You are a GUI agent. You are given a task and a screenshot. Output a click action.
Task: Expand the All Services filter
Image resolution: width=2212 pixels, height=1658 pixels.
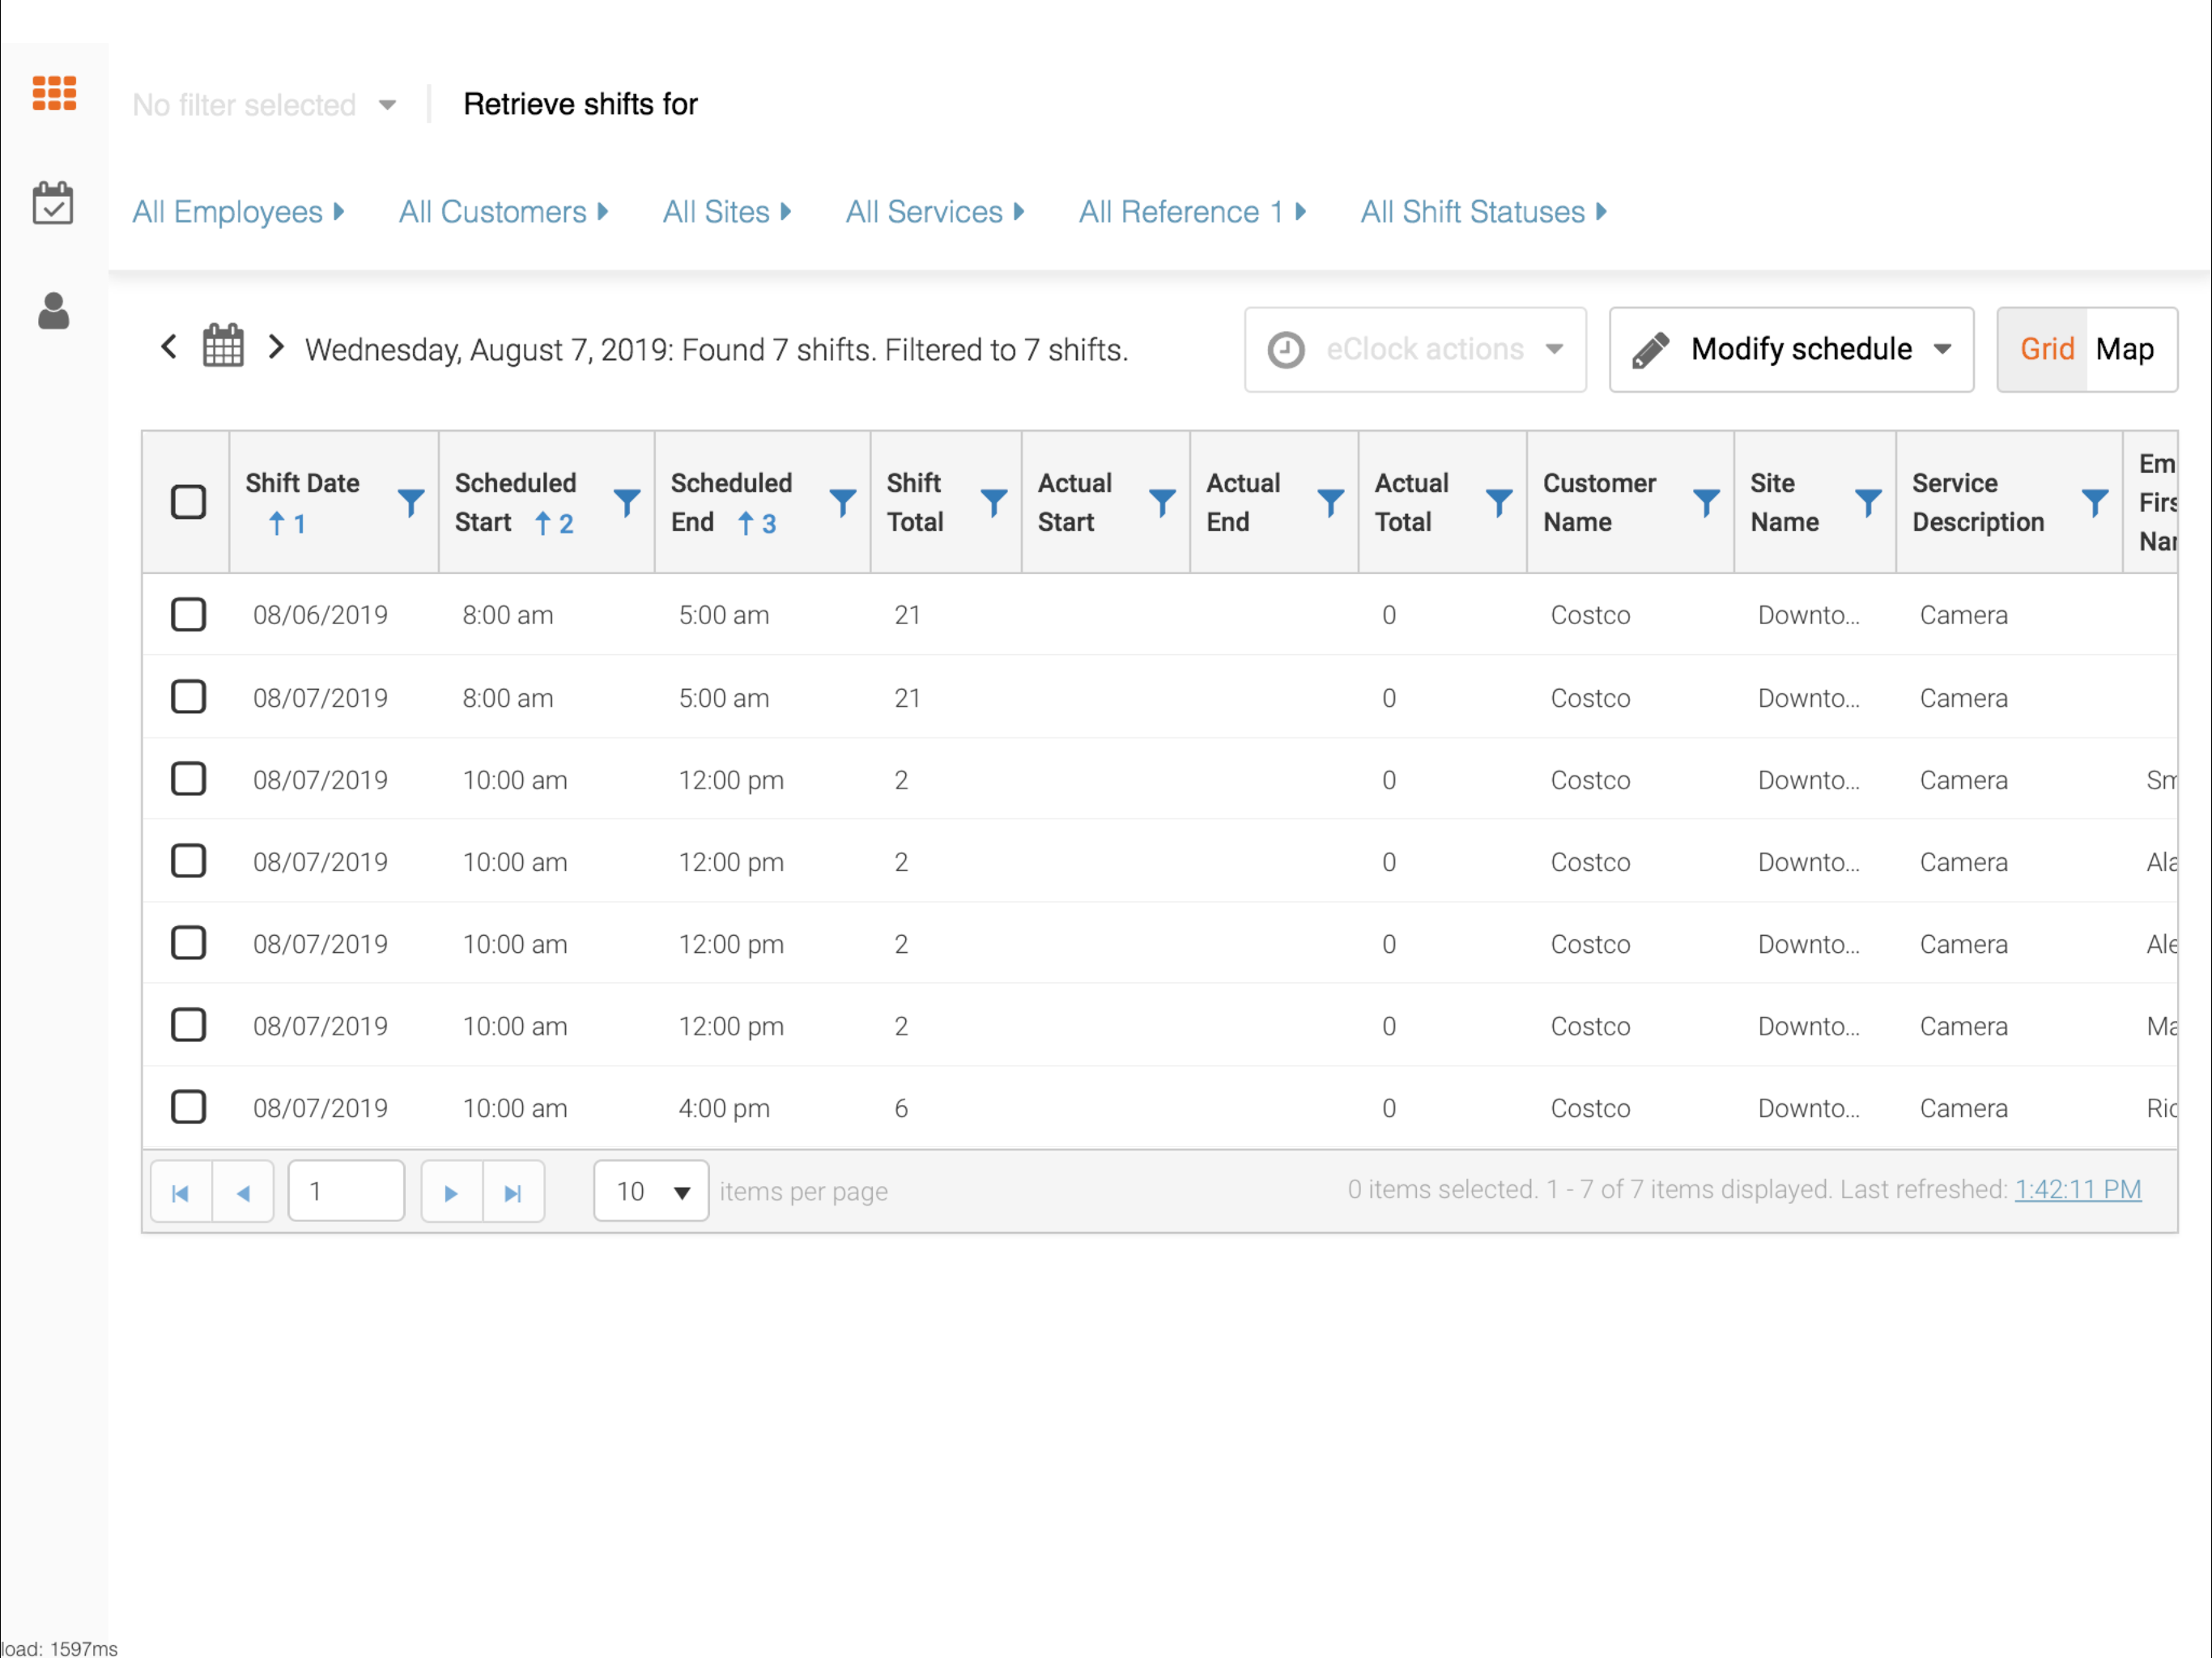935,212
